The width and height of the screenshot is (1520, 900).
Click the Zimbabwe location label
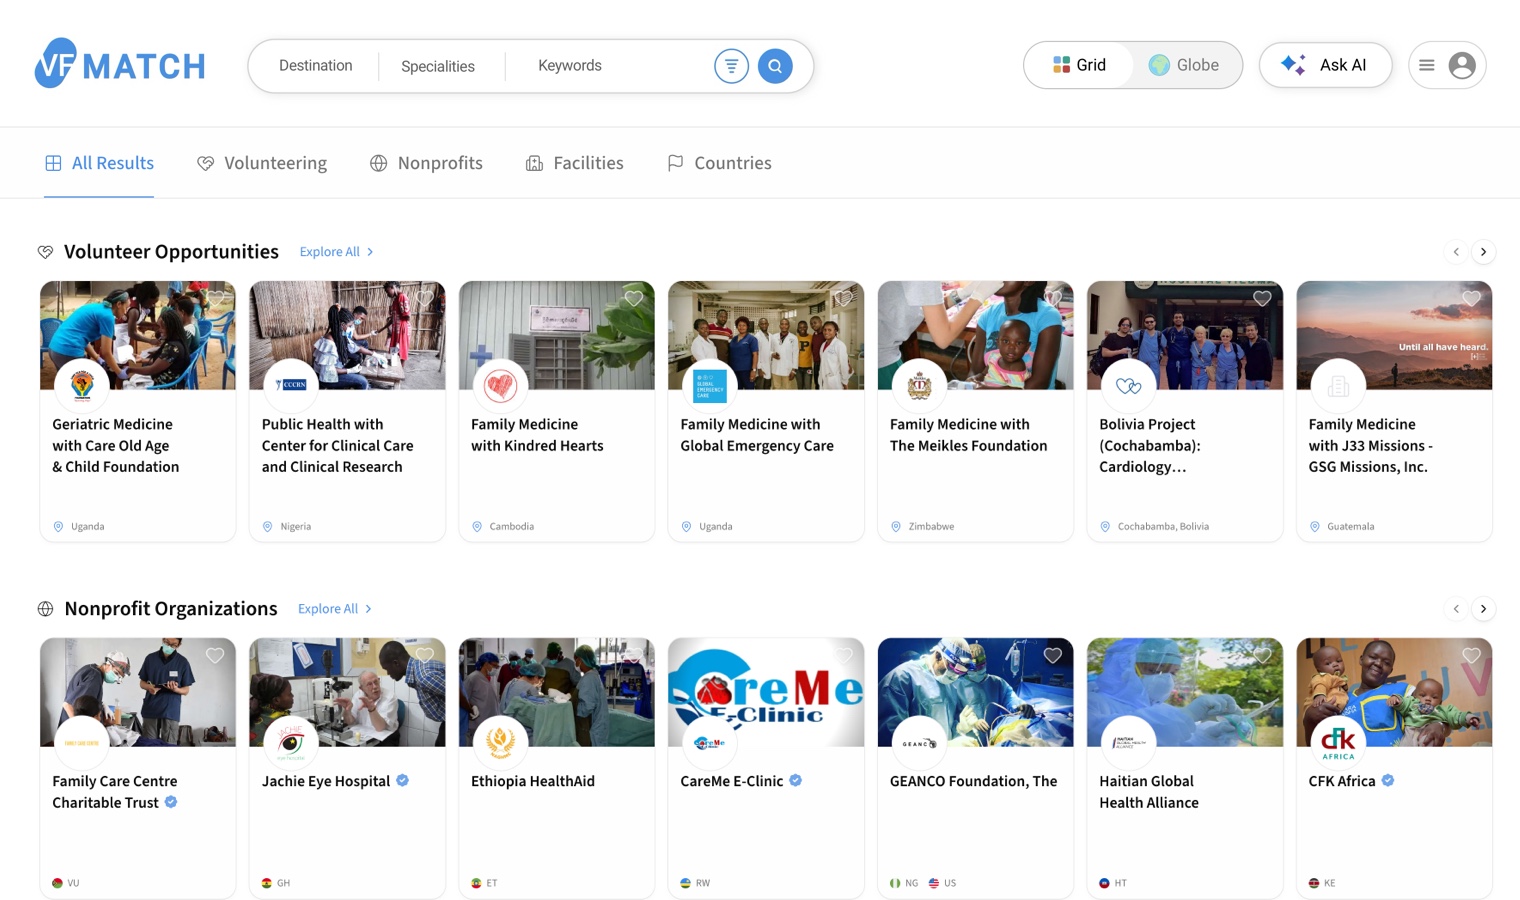[931, 526]
